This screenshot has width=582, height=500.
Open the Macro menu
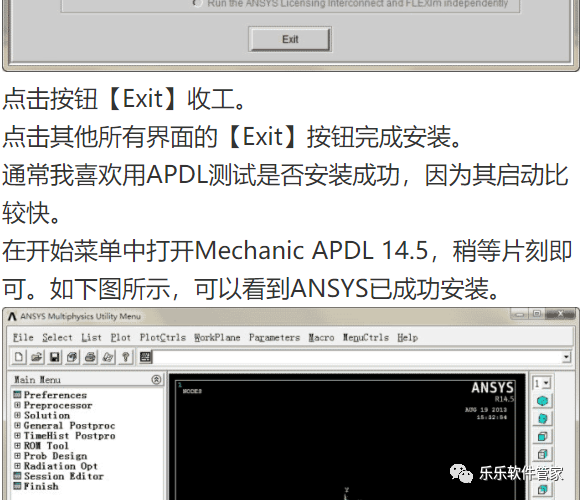point(321,337)
